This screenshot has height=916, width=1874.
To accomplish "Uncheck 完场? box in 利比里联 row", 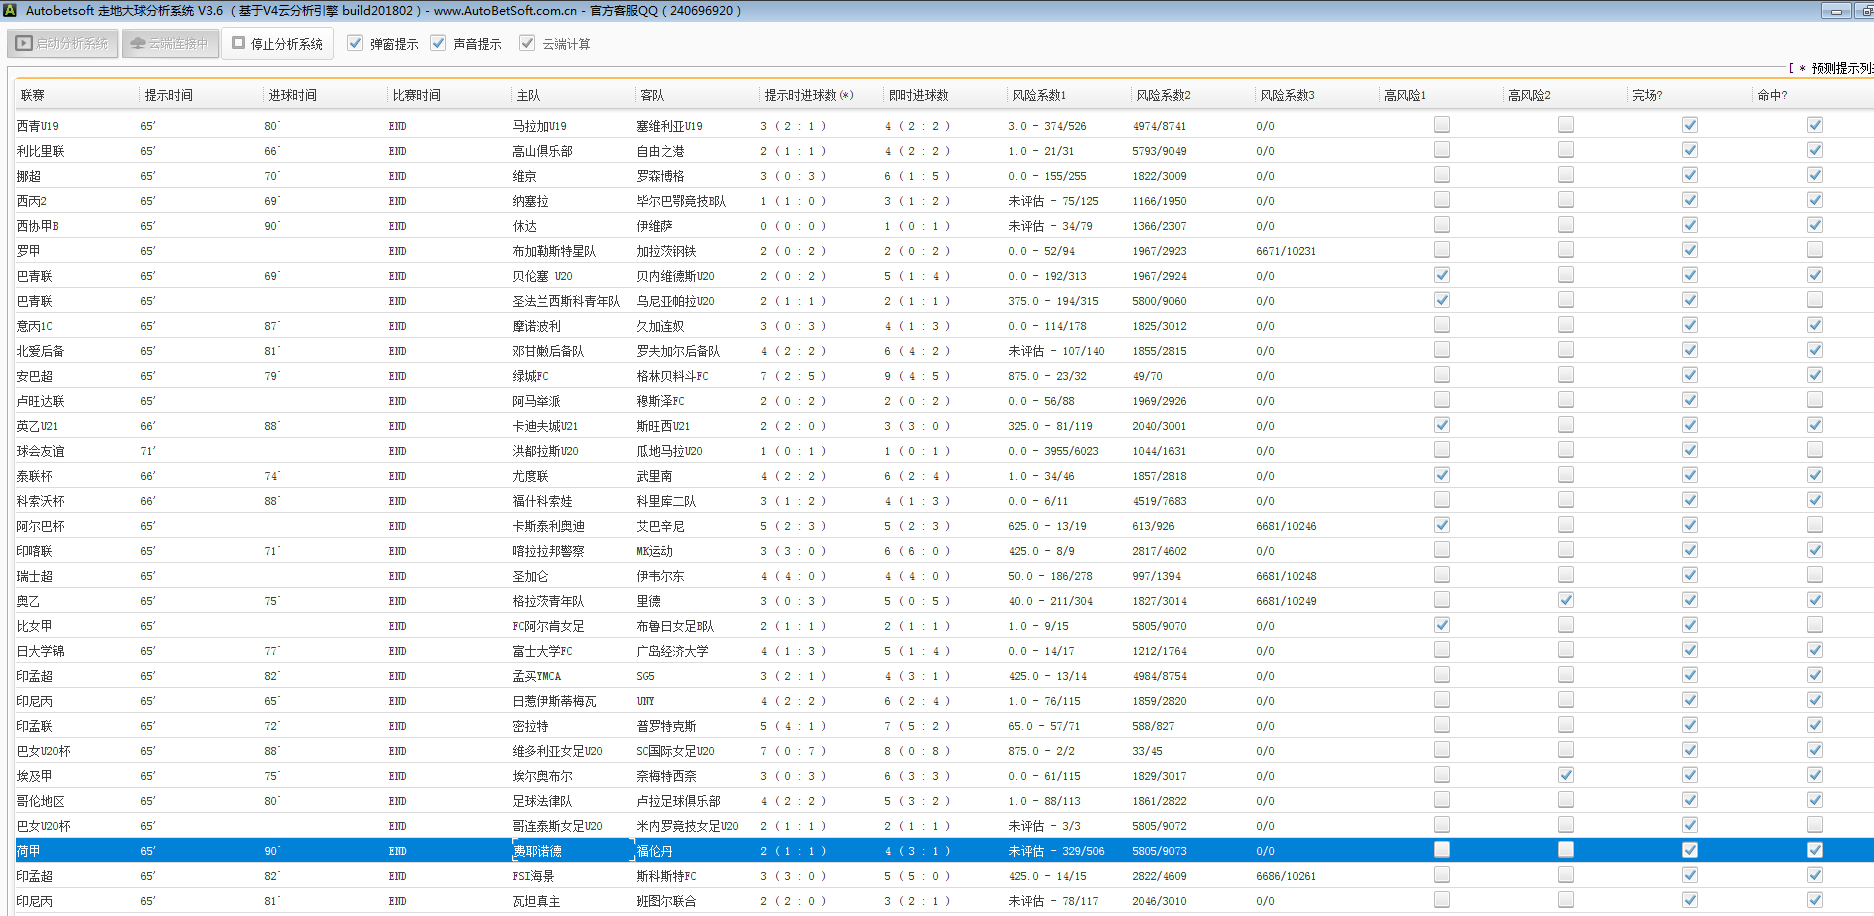I will pos(1689,150).
